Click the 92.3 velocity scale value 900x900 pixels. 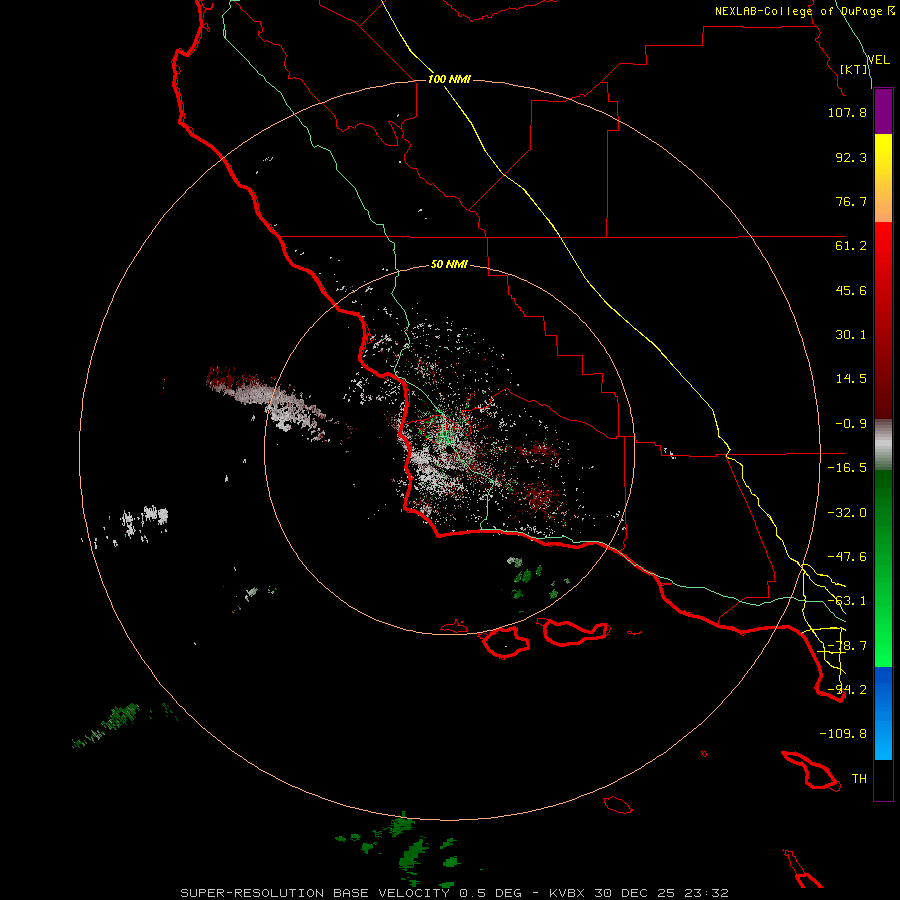(x=851, y=157)
